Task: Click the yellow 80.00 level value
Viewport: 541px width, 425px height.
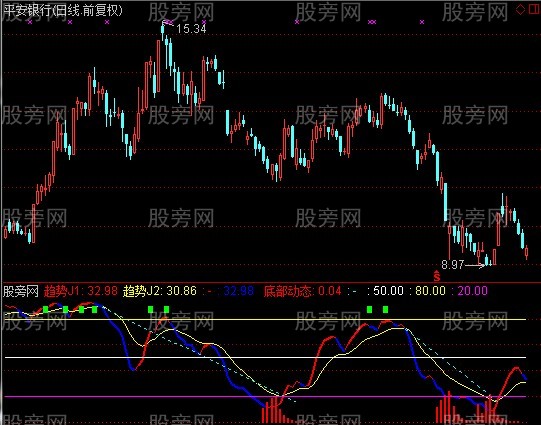Action: 430,291
